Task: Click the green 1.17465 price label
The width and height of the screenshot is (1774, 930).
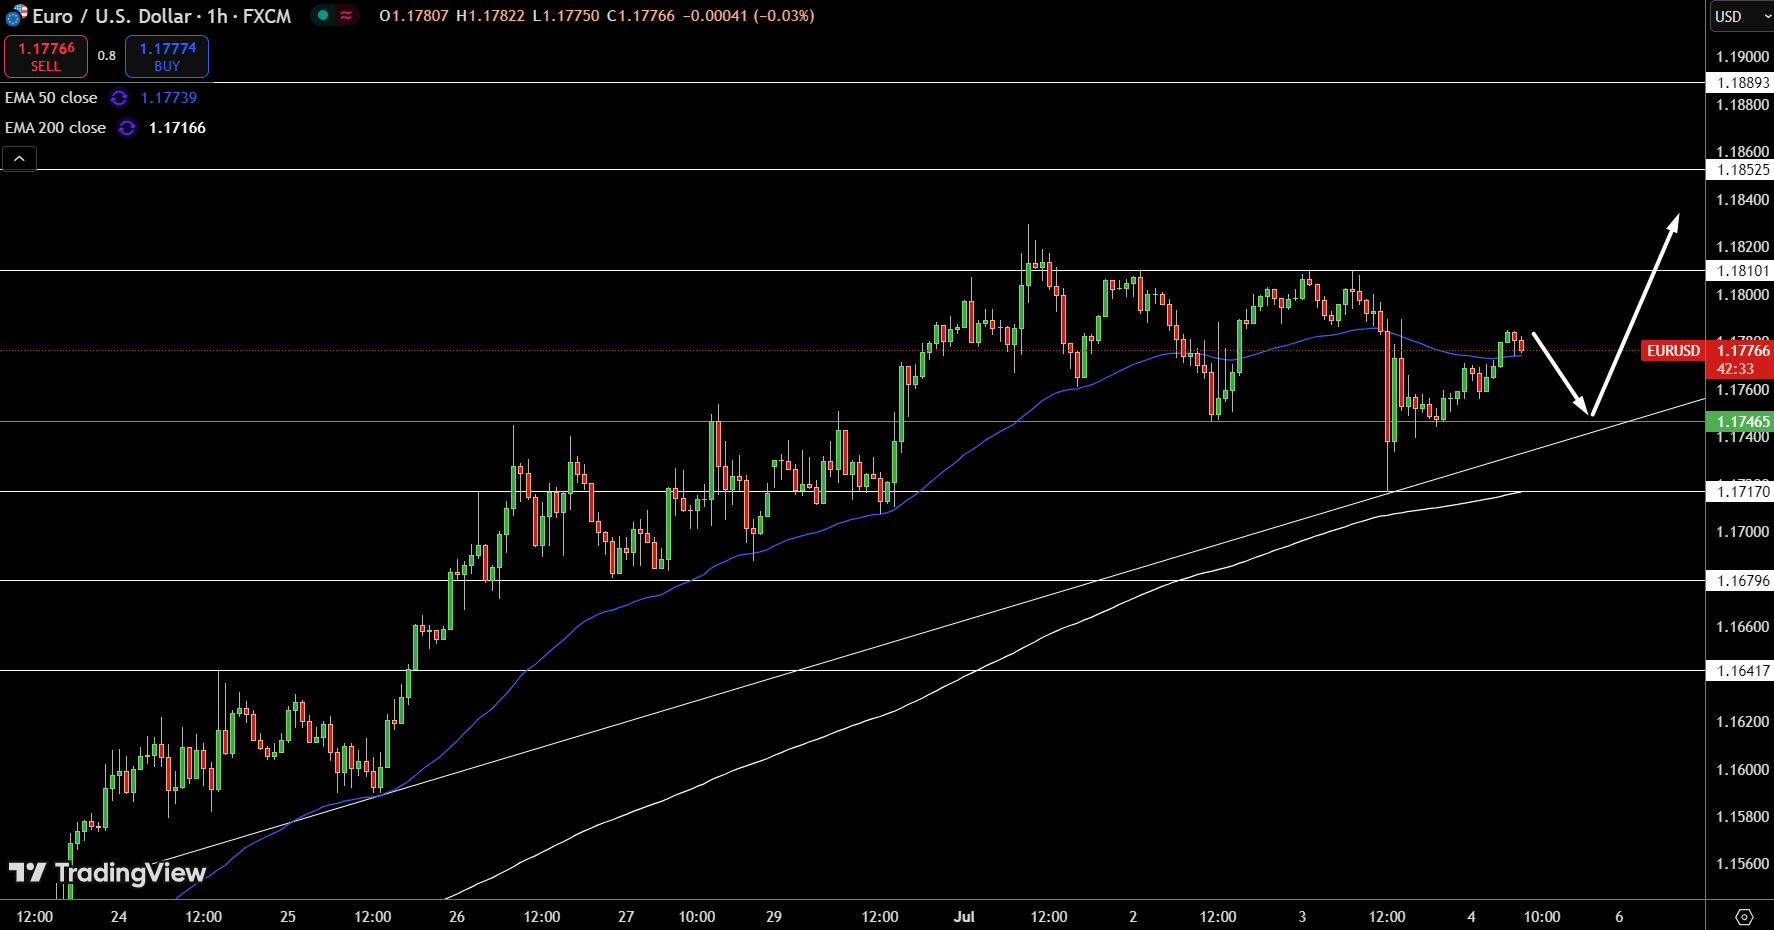Action: pos(1742,422)
